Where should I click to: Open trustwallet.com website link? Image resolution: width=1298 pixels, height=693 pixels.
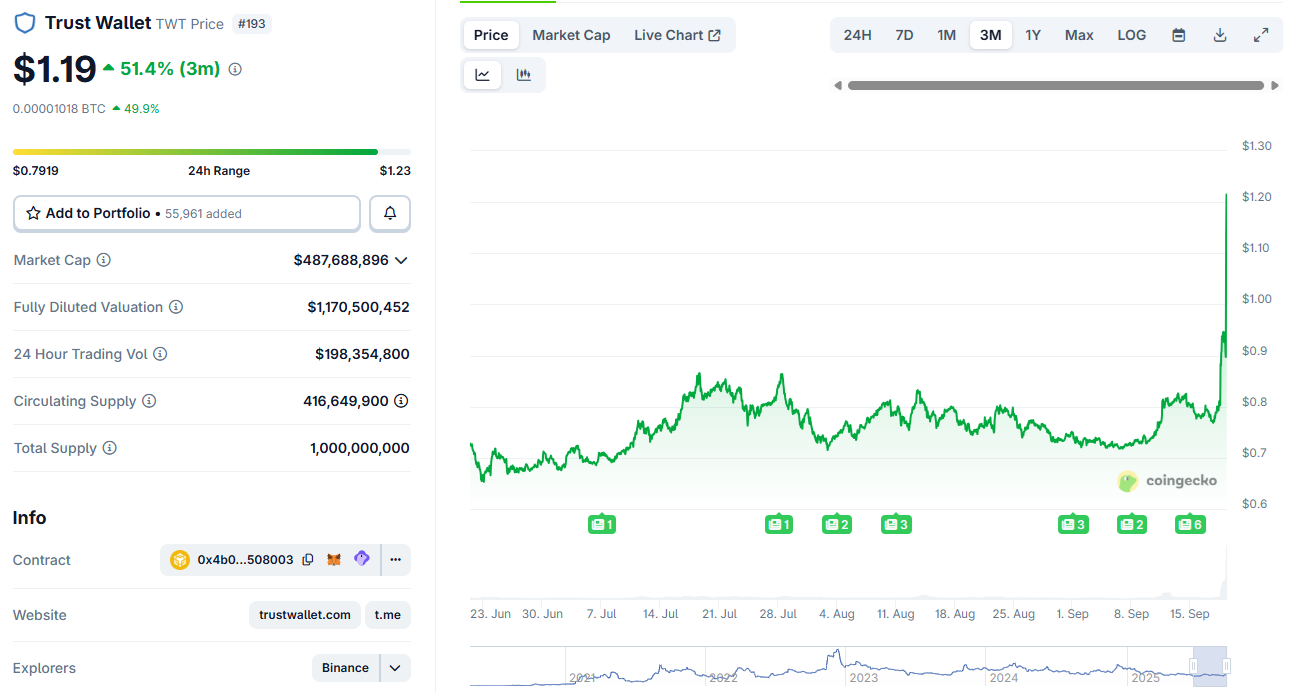point(304,615)
